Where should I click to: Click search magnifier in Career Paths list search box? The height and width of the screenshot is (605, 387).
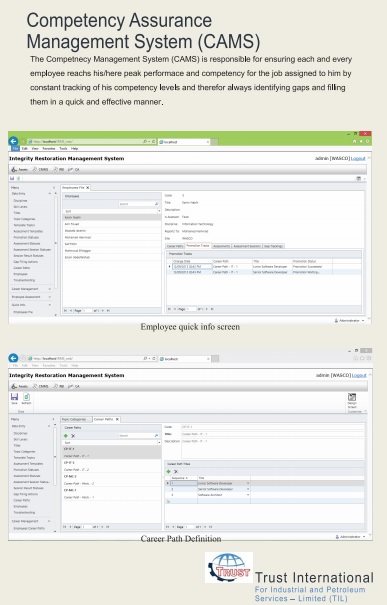157,436
